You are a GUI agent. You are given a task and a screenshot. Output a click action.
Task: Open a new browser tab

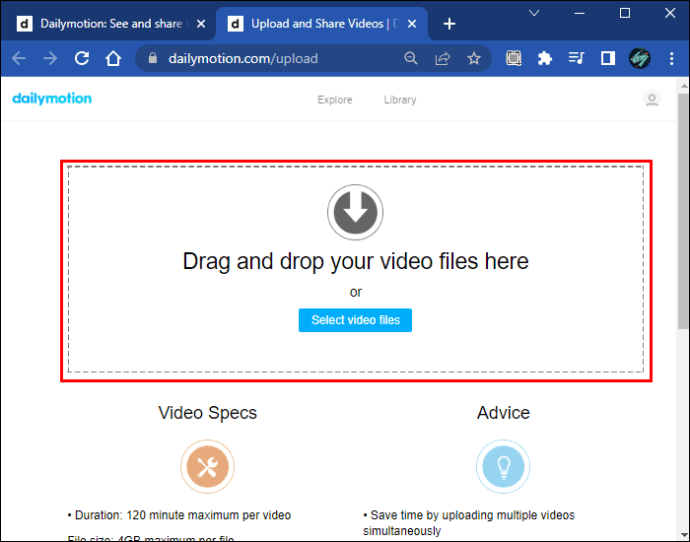pyautogui.click(x=449, y=24)
